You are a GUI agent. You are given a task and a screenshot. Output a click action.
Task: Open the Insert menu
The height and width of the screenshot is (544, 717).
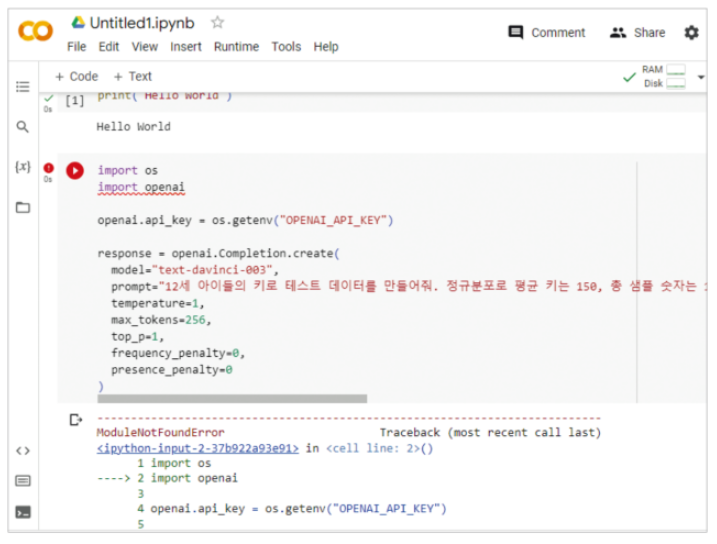click(186, 47)
